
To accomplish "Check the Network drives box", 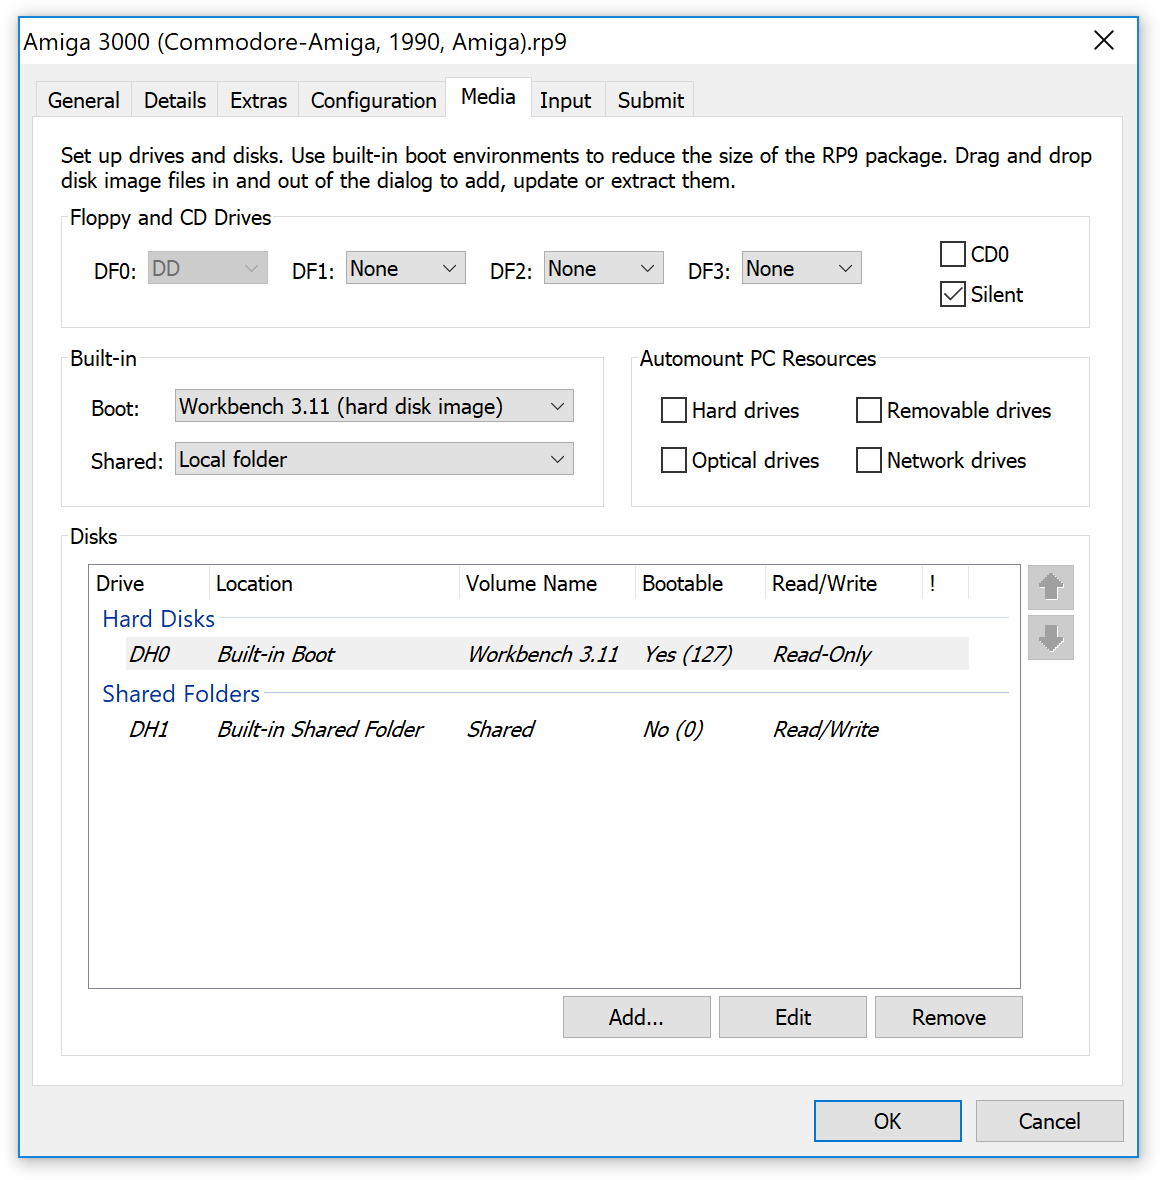I will [x=869, y=460].
